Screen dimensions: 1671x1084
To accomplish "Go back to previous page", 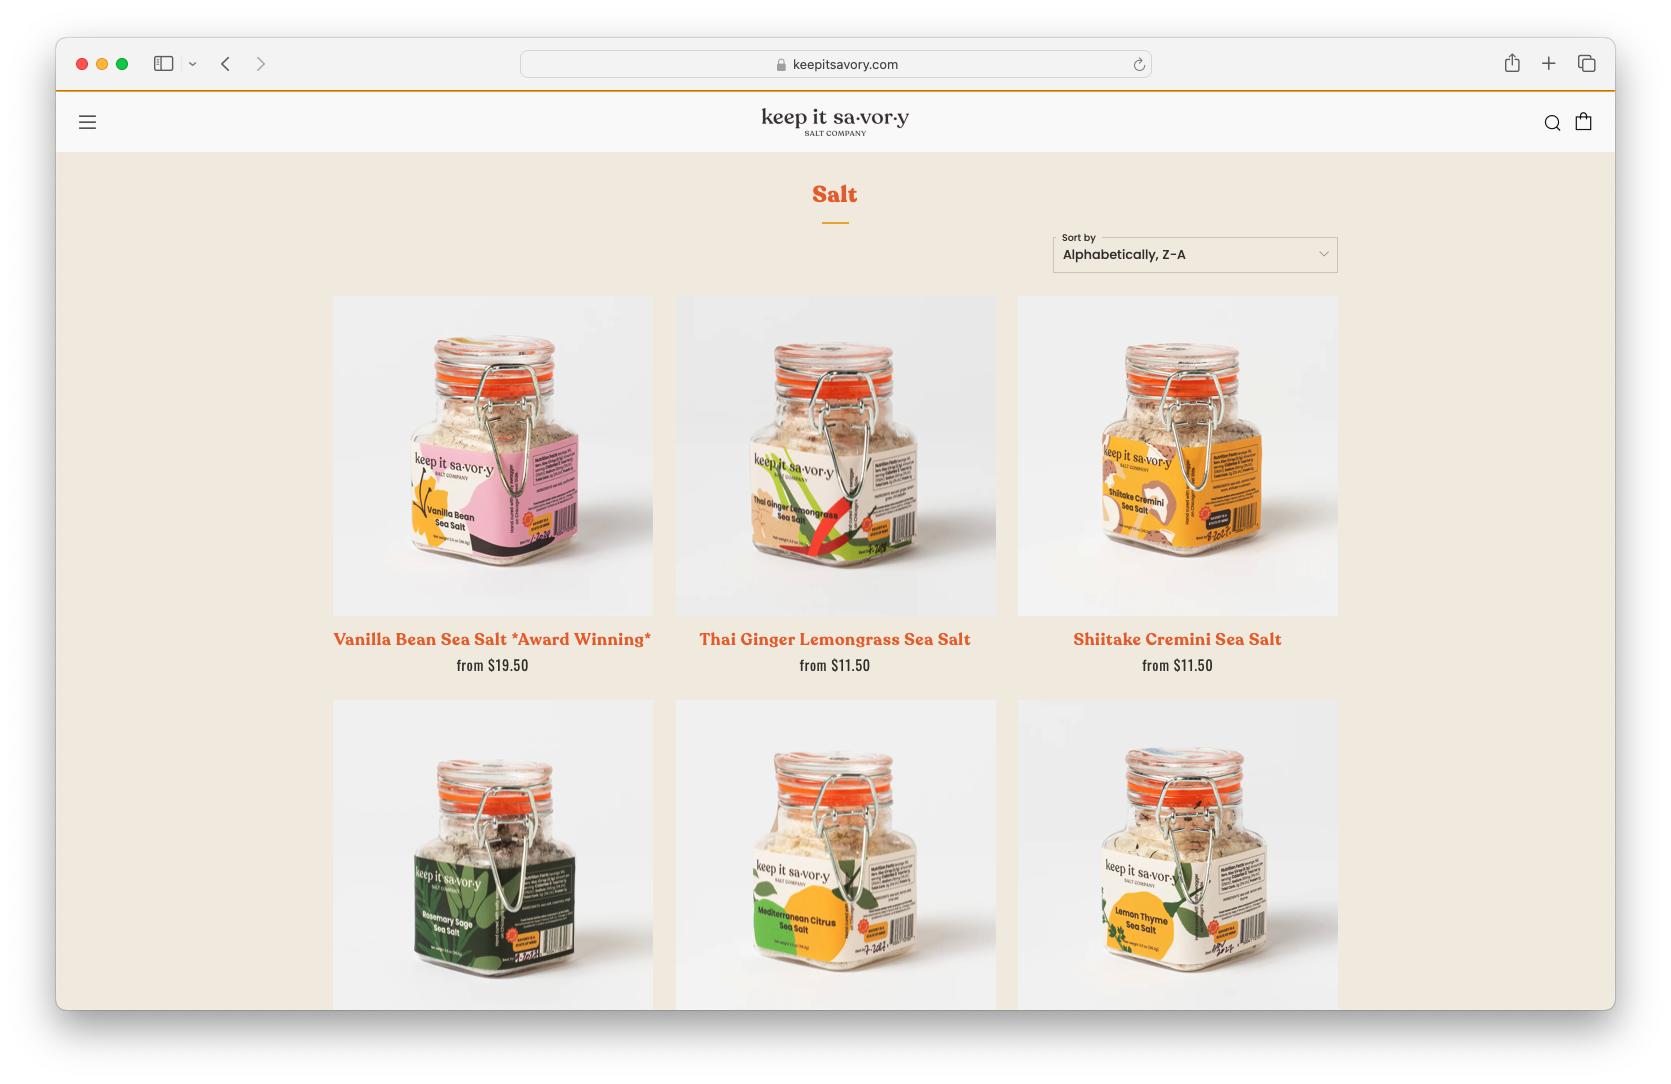I will point(226,64).
